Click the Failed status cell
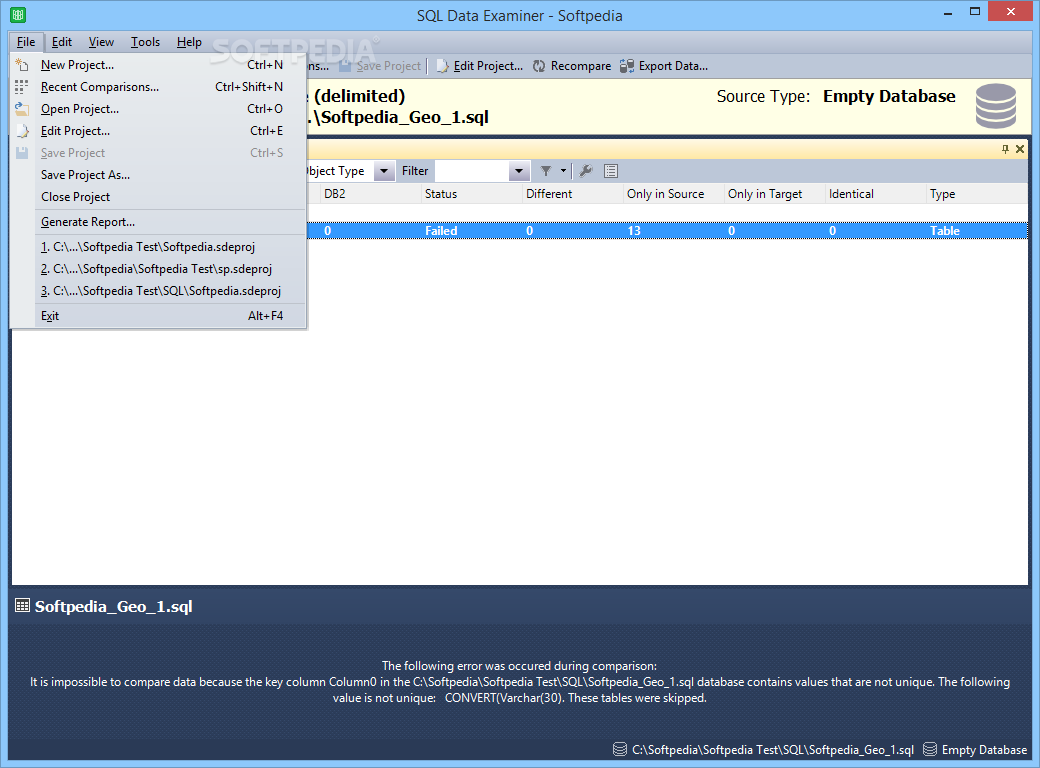The height and width of the screenshot is (768, 1040). pos(441,231)
